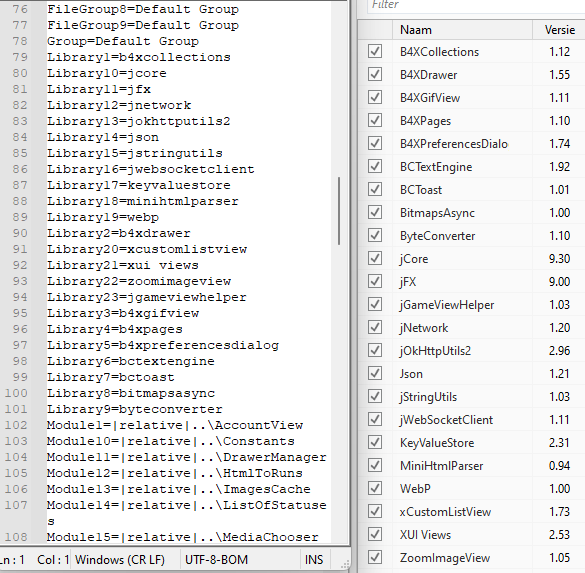Select the MiniHtmlParser library name
This screenshot has width=585, height=573.
(441, 466)
